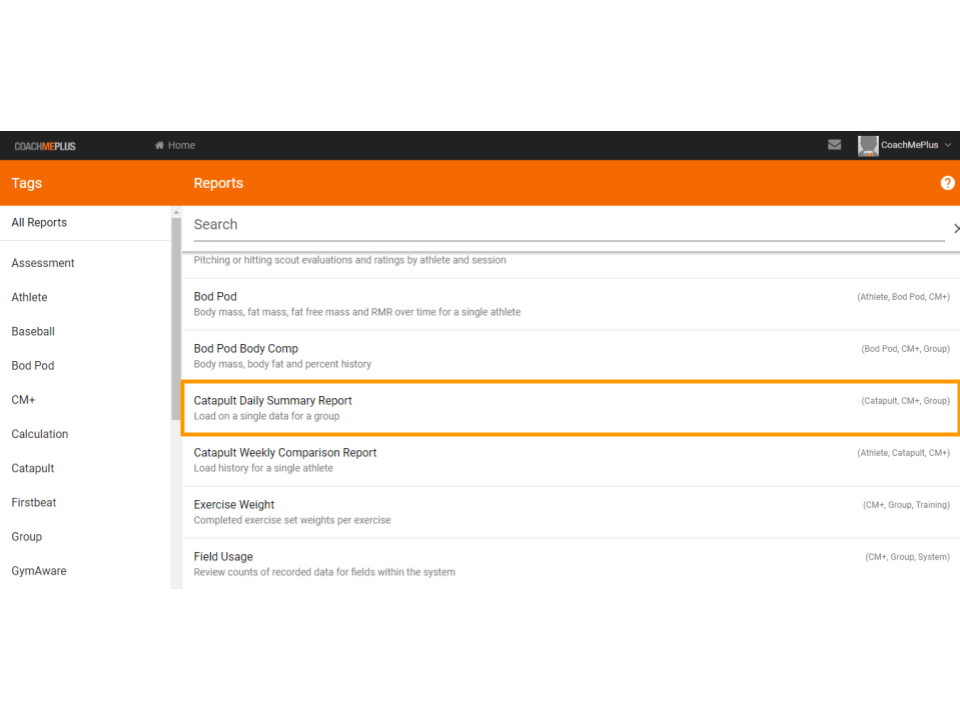The image size is (960, 720).
Task: Click the CoachMePlus user avatar
Action: pos(868,146)
